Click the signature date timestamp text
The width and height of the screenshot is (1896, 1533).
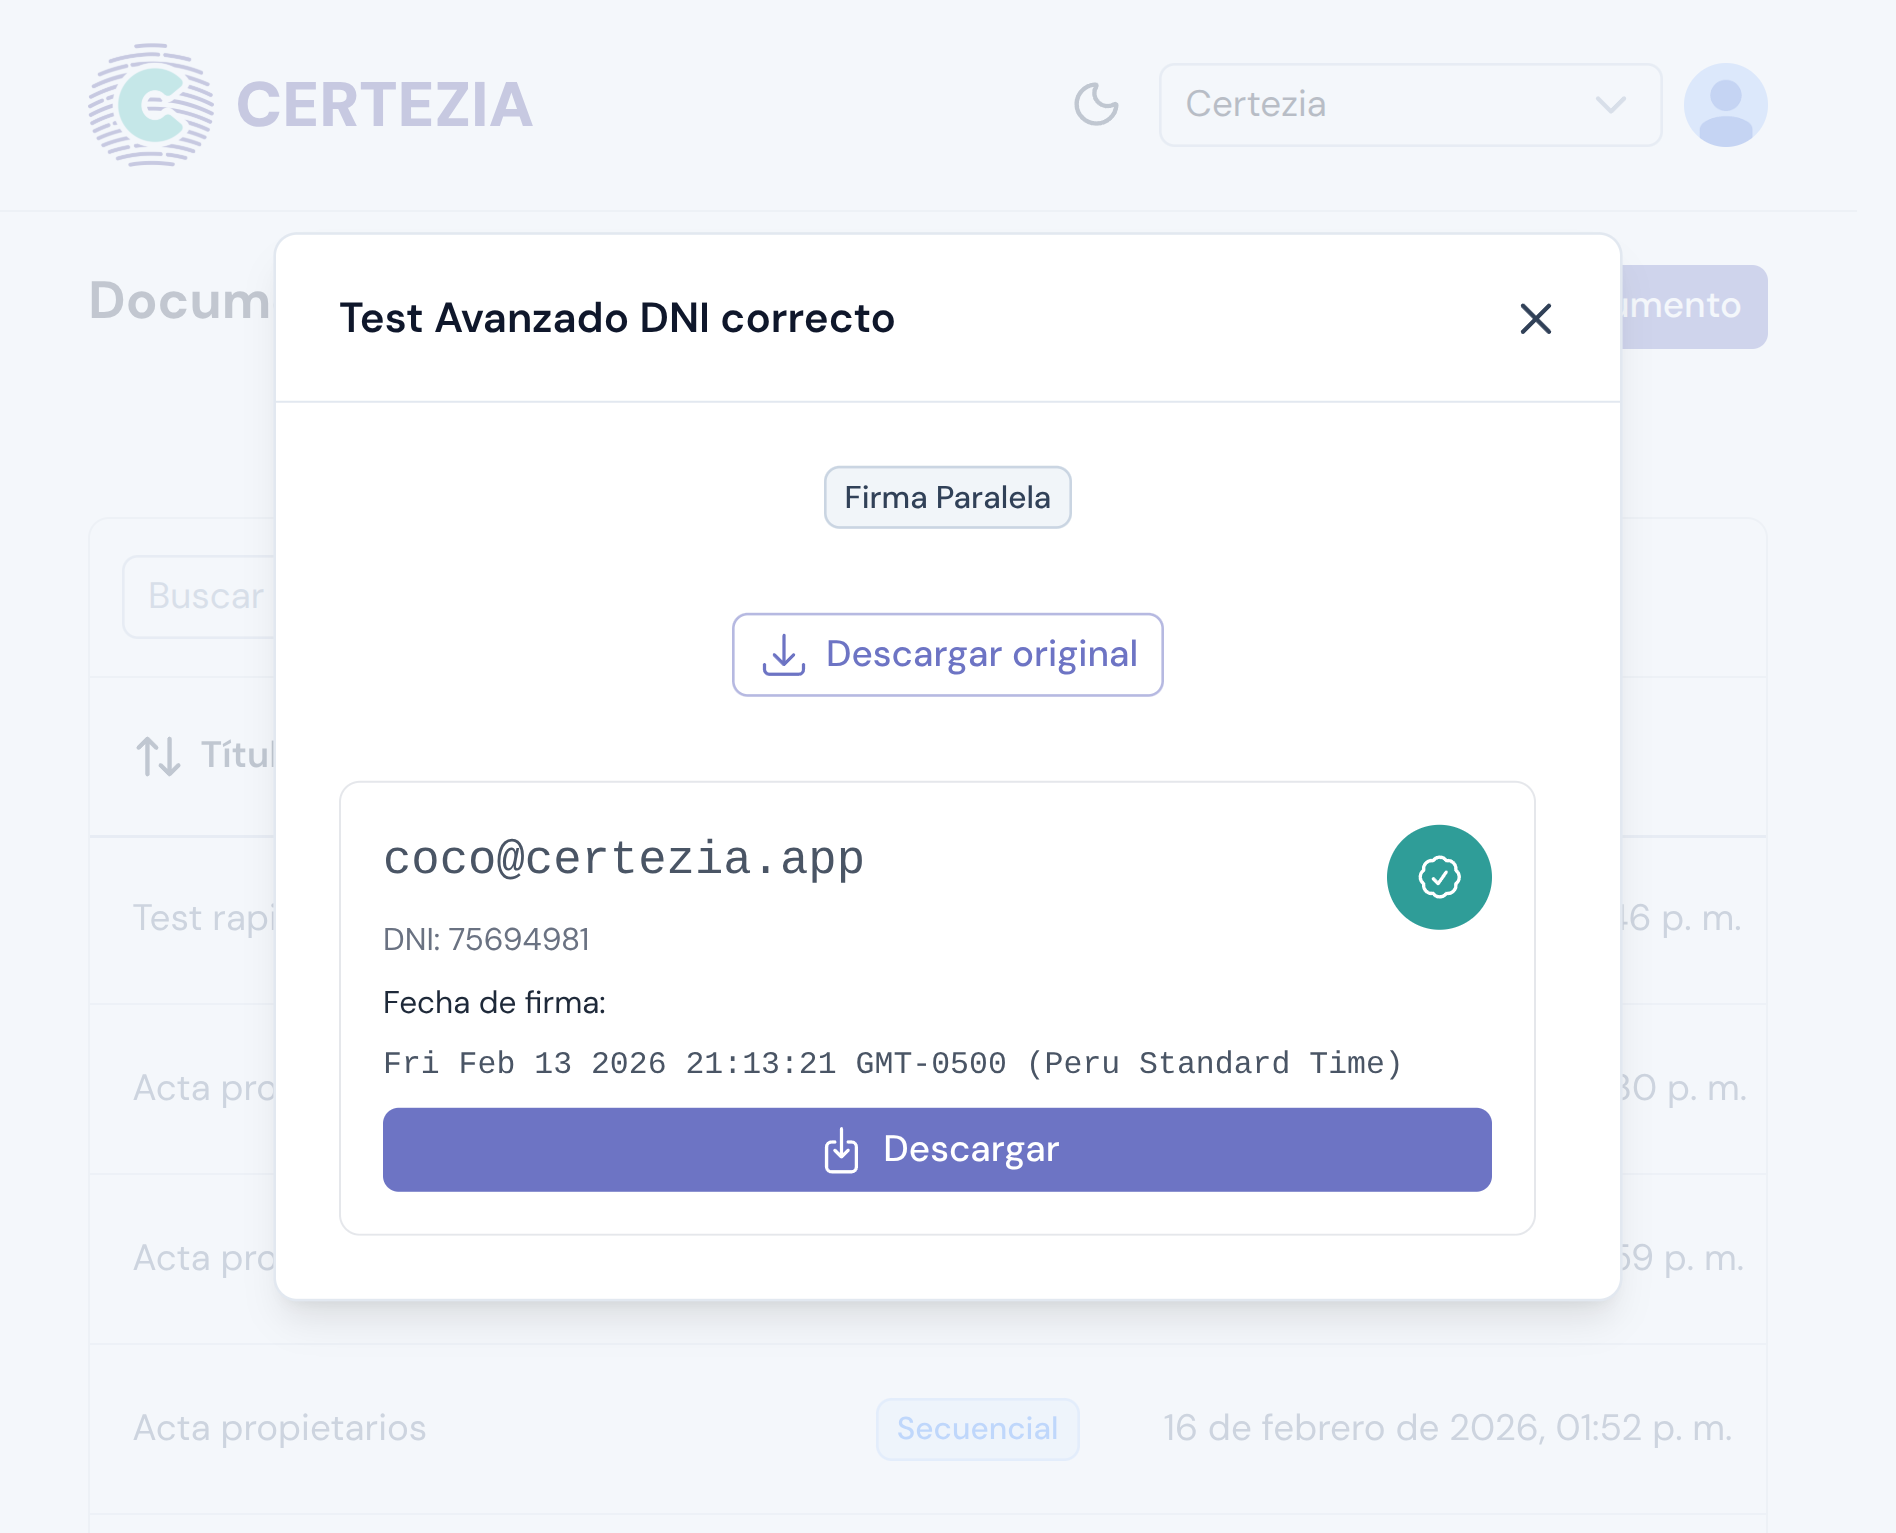tap(892, 1063)
